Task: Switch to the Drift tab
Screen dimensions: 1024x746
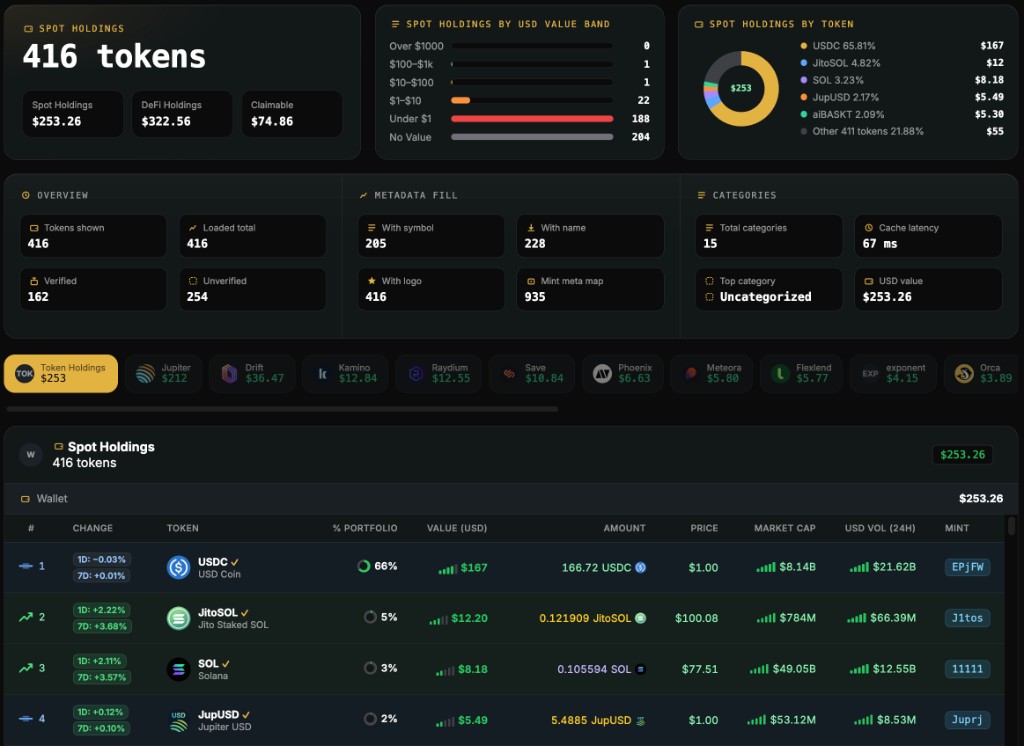Action: (252, 374)
